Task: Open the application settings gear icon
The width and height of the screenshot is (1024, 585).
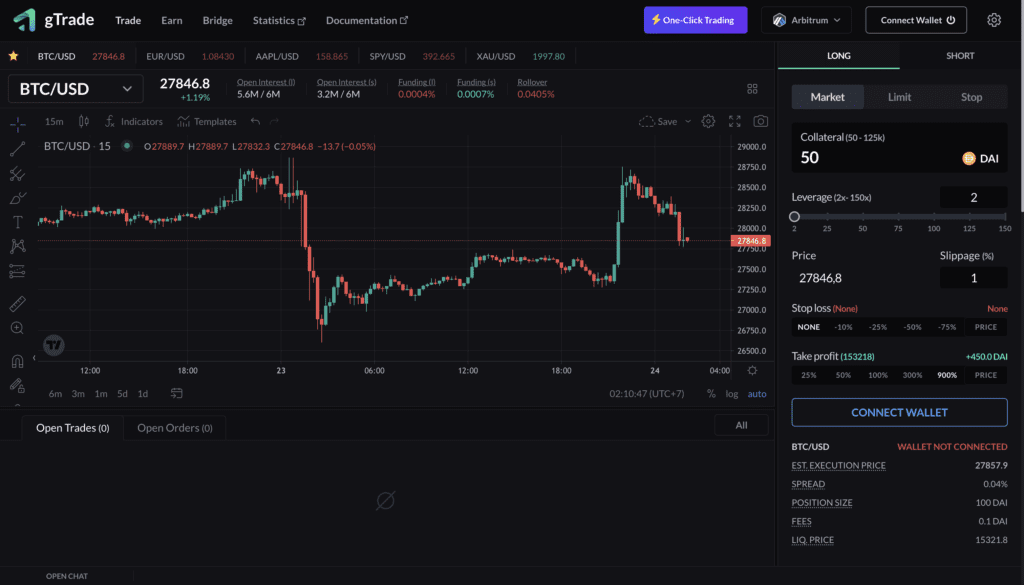Action: tap(994, 20)
